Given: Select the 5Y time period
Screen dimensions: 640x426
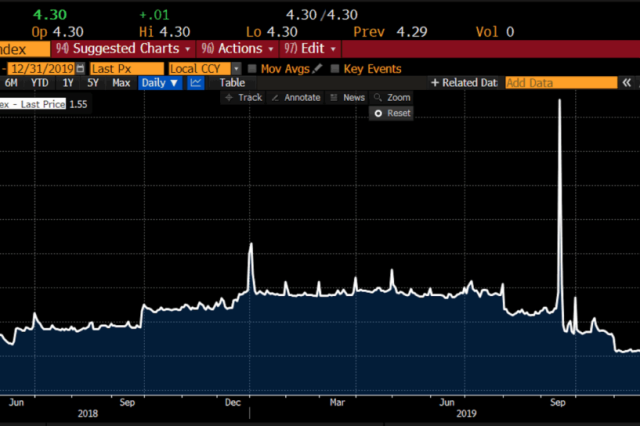Looking at the screenshot, I should (93, 84).
